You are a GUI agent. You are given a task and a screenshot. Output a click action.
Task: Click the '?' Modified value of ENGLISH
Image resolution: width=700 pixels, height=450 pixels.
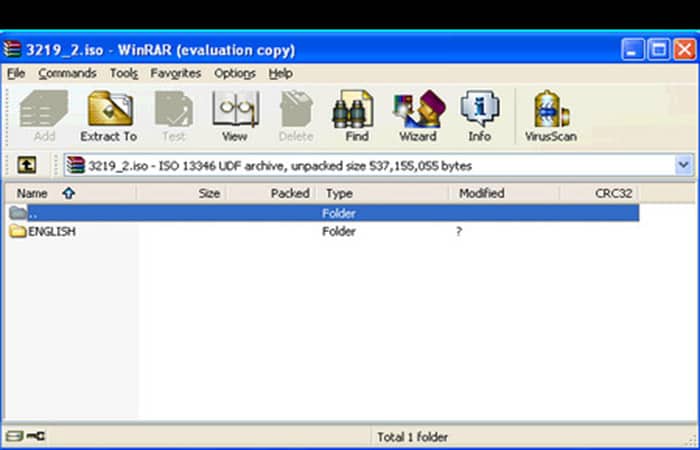click(x=459, y=231)
